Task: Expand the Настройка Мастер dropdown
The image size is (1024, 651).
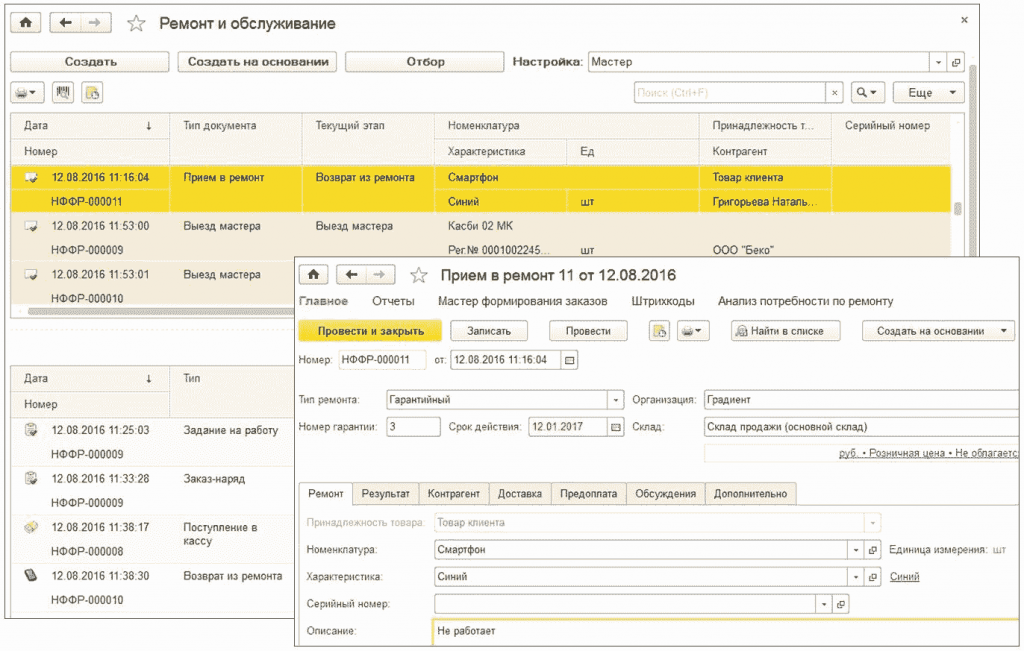Action: [938, 62]
